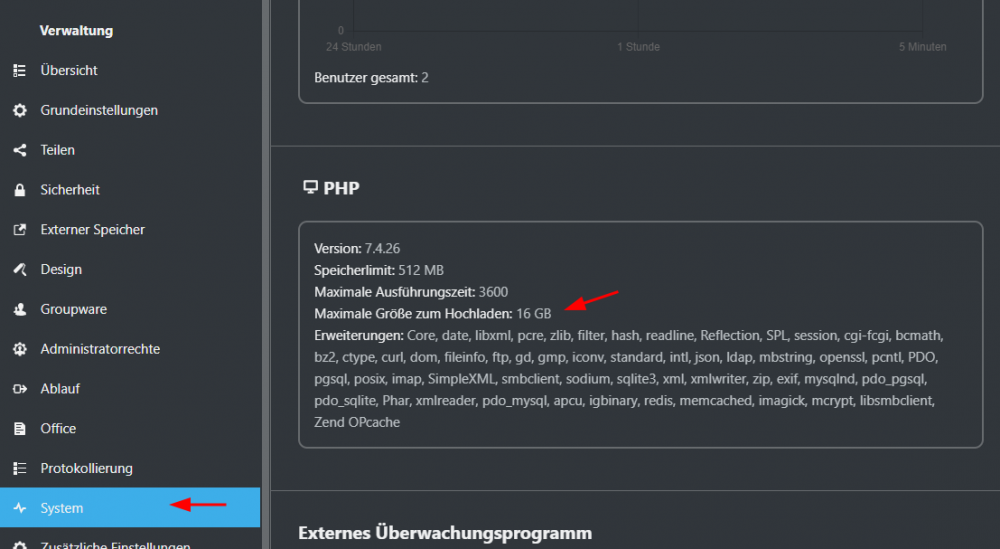Click the Design brush icon
Image resolution: width=1000 pixels, height=549 pixels.
click(x=20, y=269)
